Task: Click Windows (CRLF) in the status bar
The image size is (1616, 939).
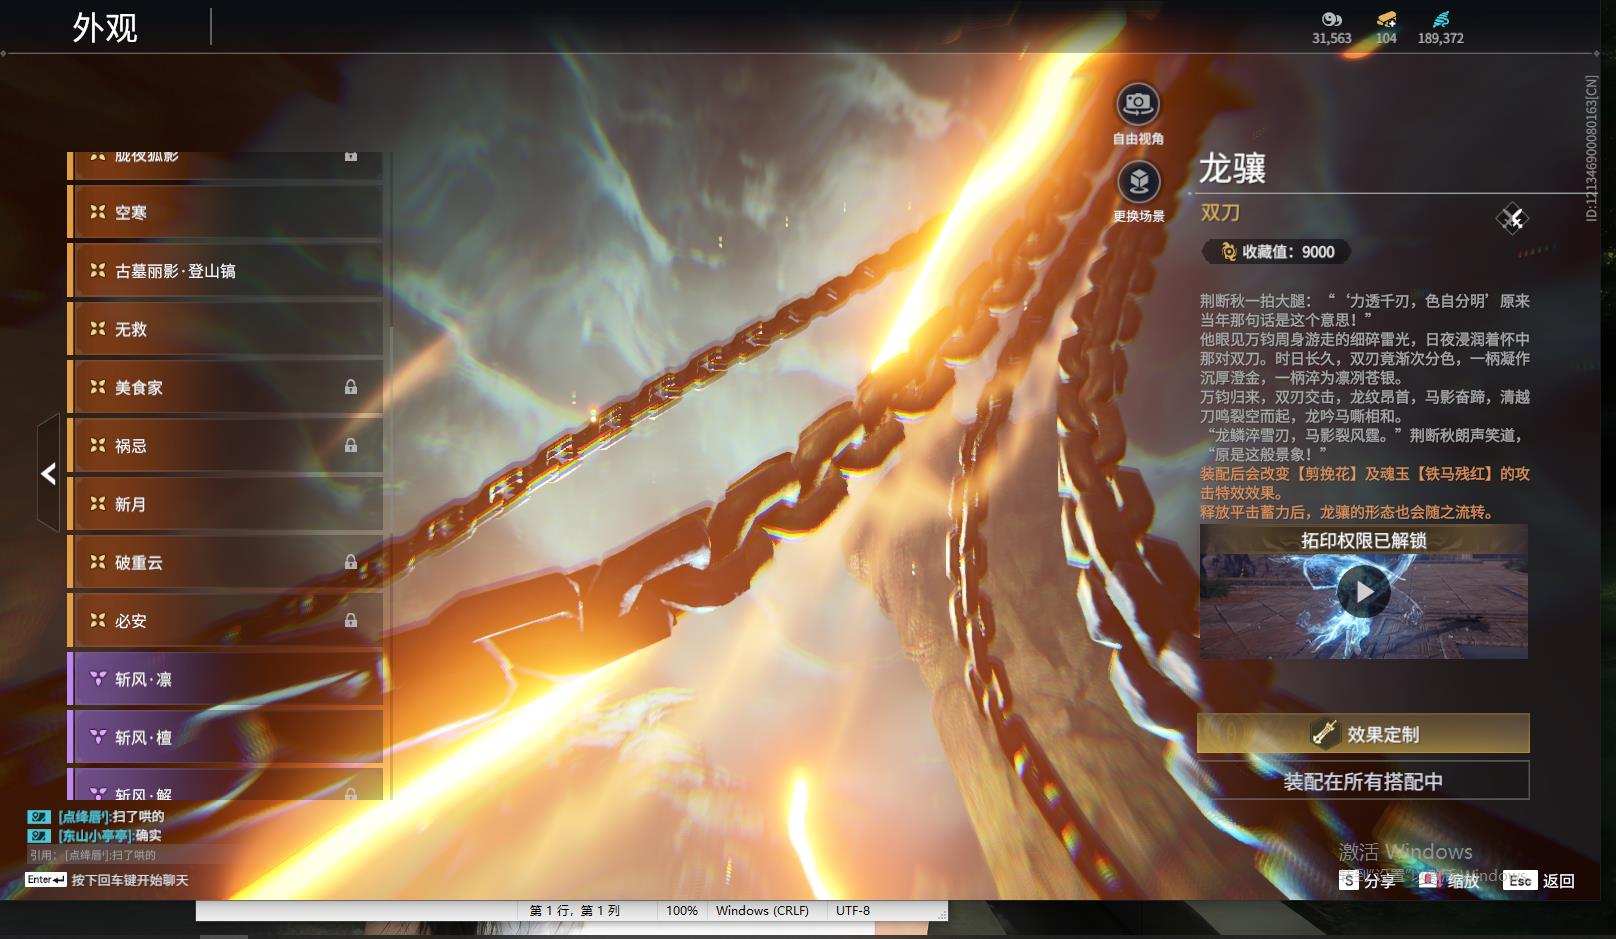Action: tap(762, 911)
